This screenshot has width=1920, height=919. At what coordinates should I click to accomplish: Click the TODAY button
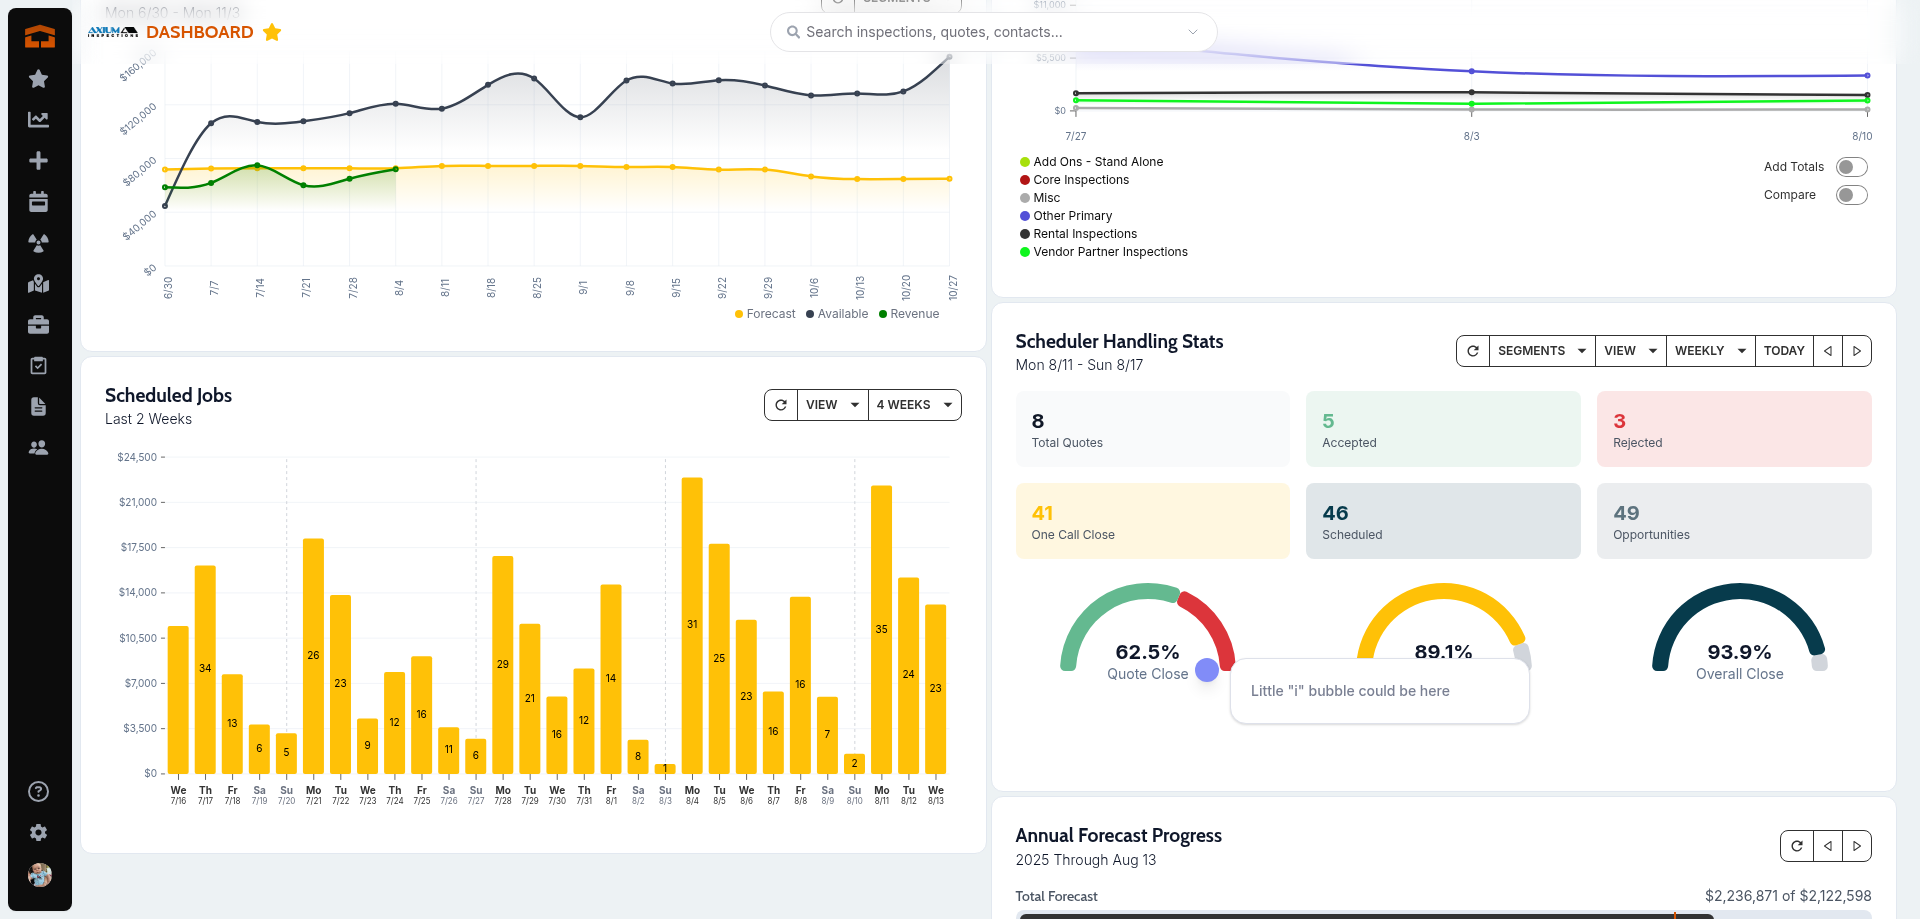[1784, 351]
